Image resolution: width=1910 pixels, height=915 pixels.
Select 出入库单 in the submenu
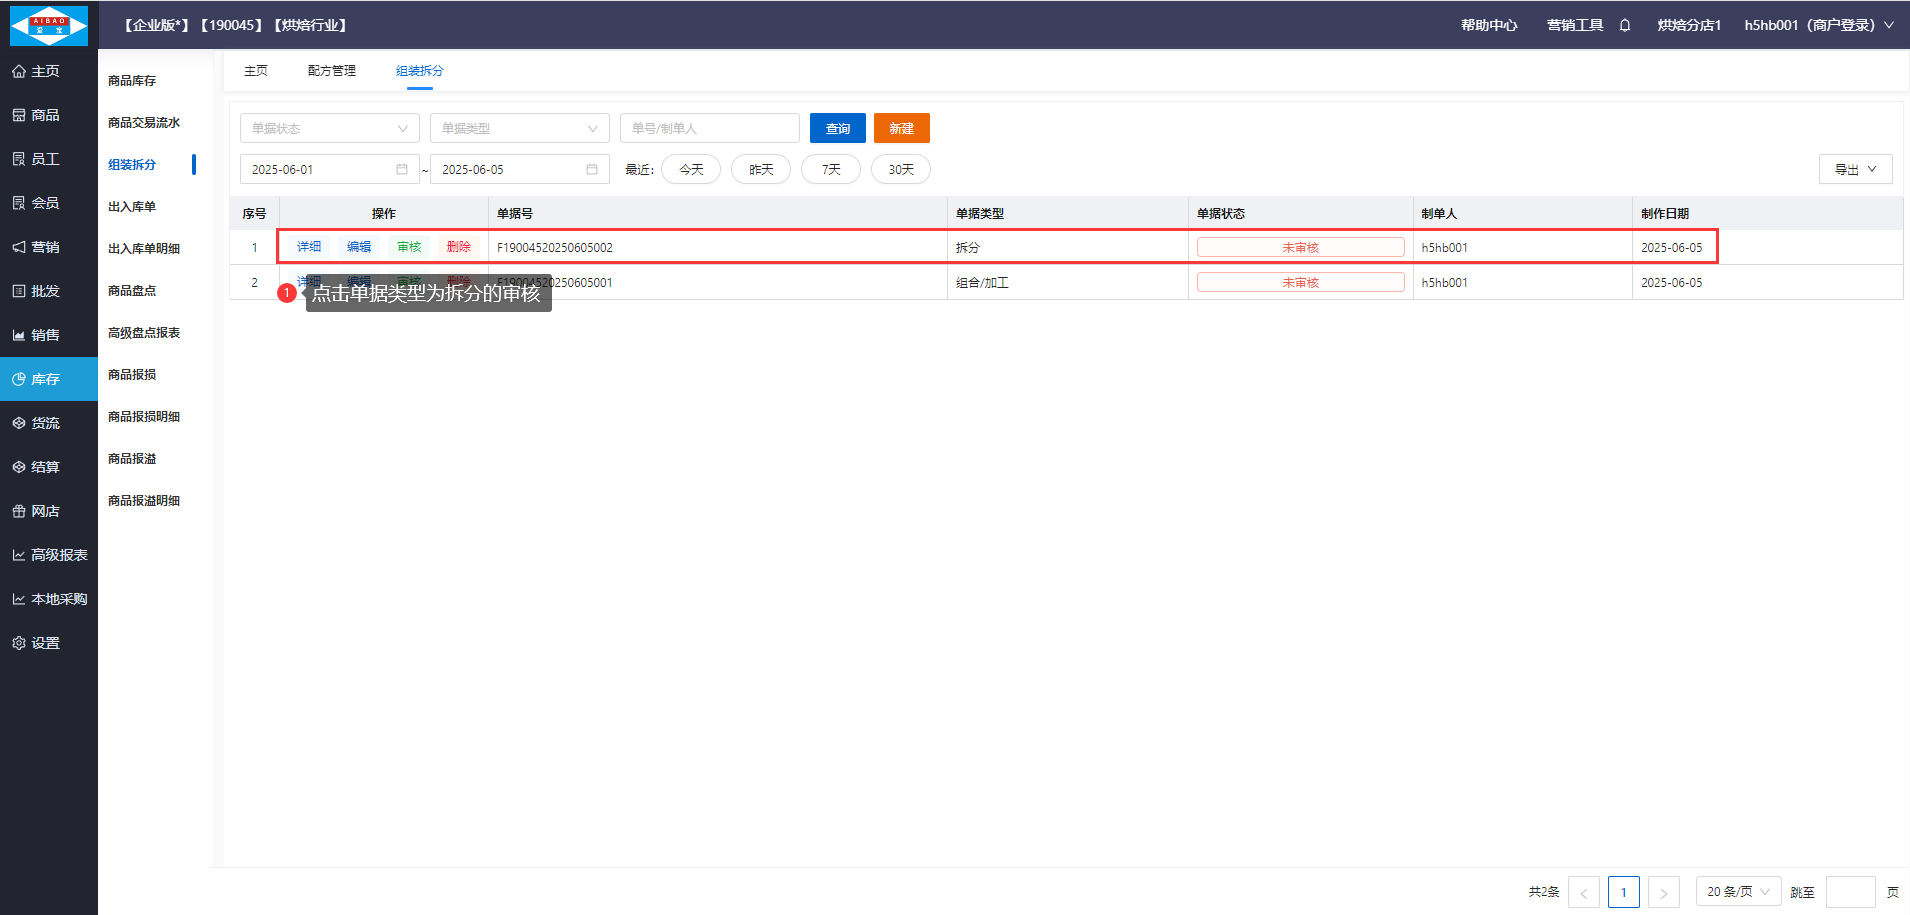pos(132,207)
